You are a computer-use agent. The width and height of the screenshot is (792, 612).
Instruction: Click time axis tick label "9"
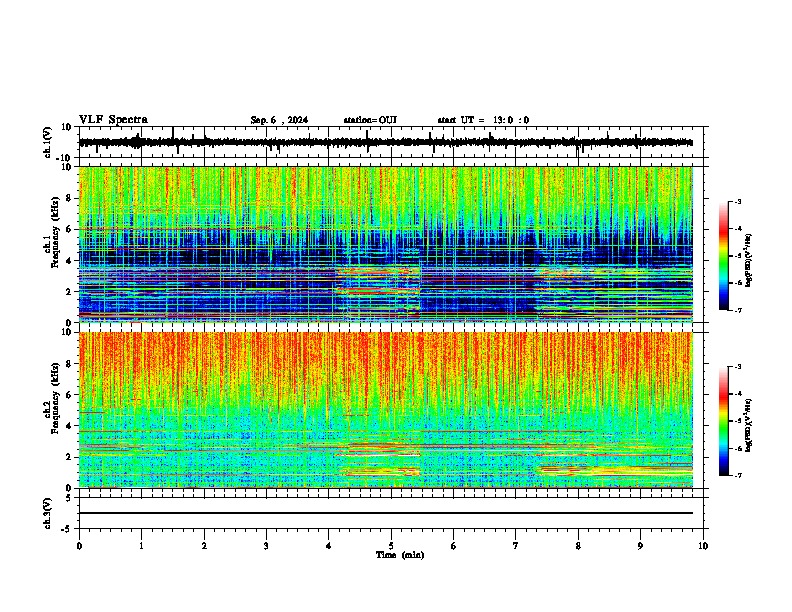coord(640,546)
